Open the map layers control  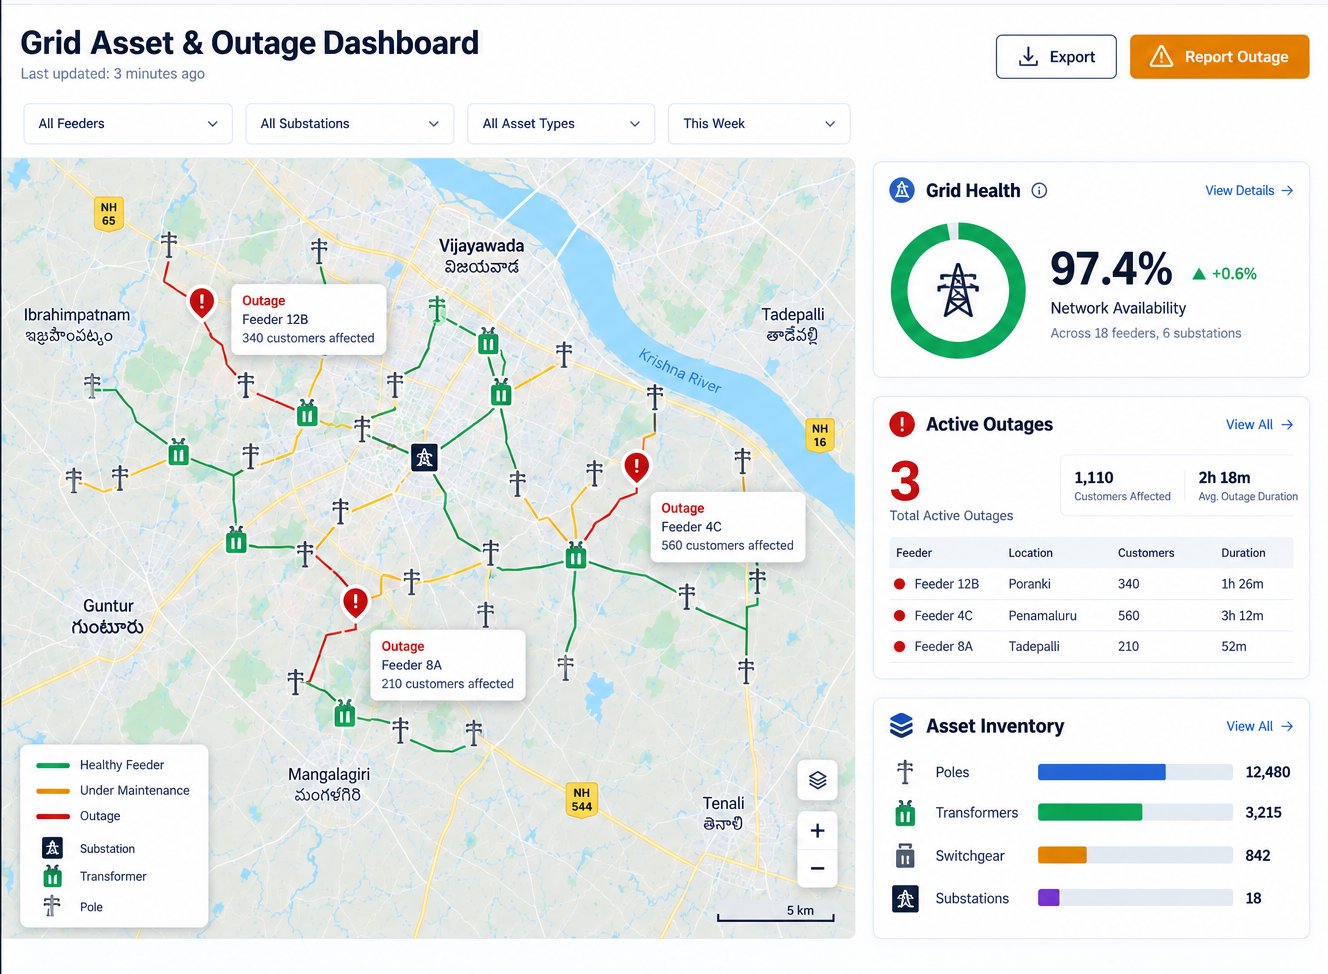pos(817,780)
